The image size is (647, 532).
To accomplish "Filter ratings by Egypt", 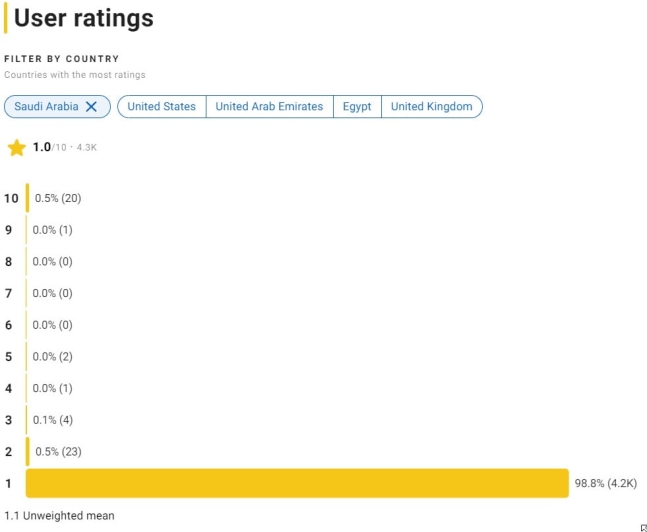I will coord(357,107).
